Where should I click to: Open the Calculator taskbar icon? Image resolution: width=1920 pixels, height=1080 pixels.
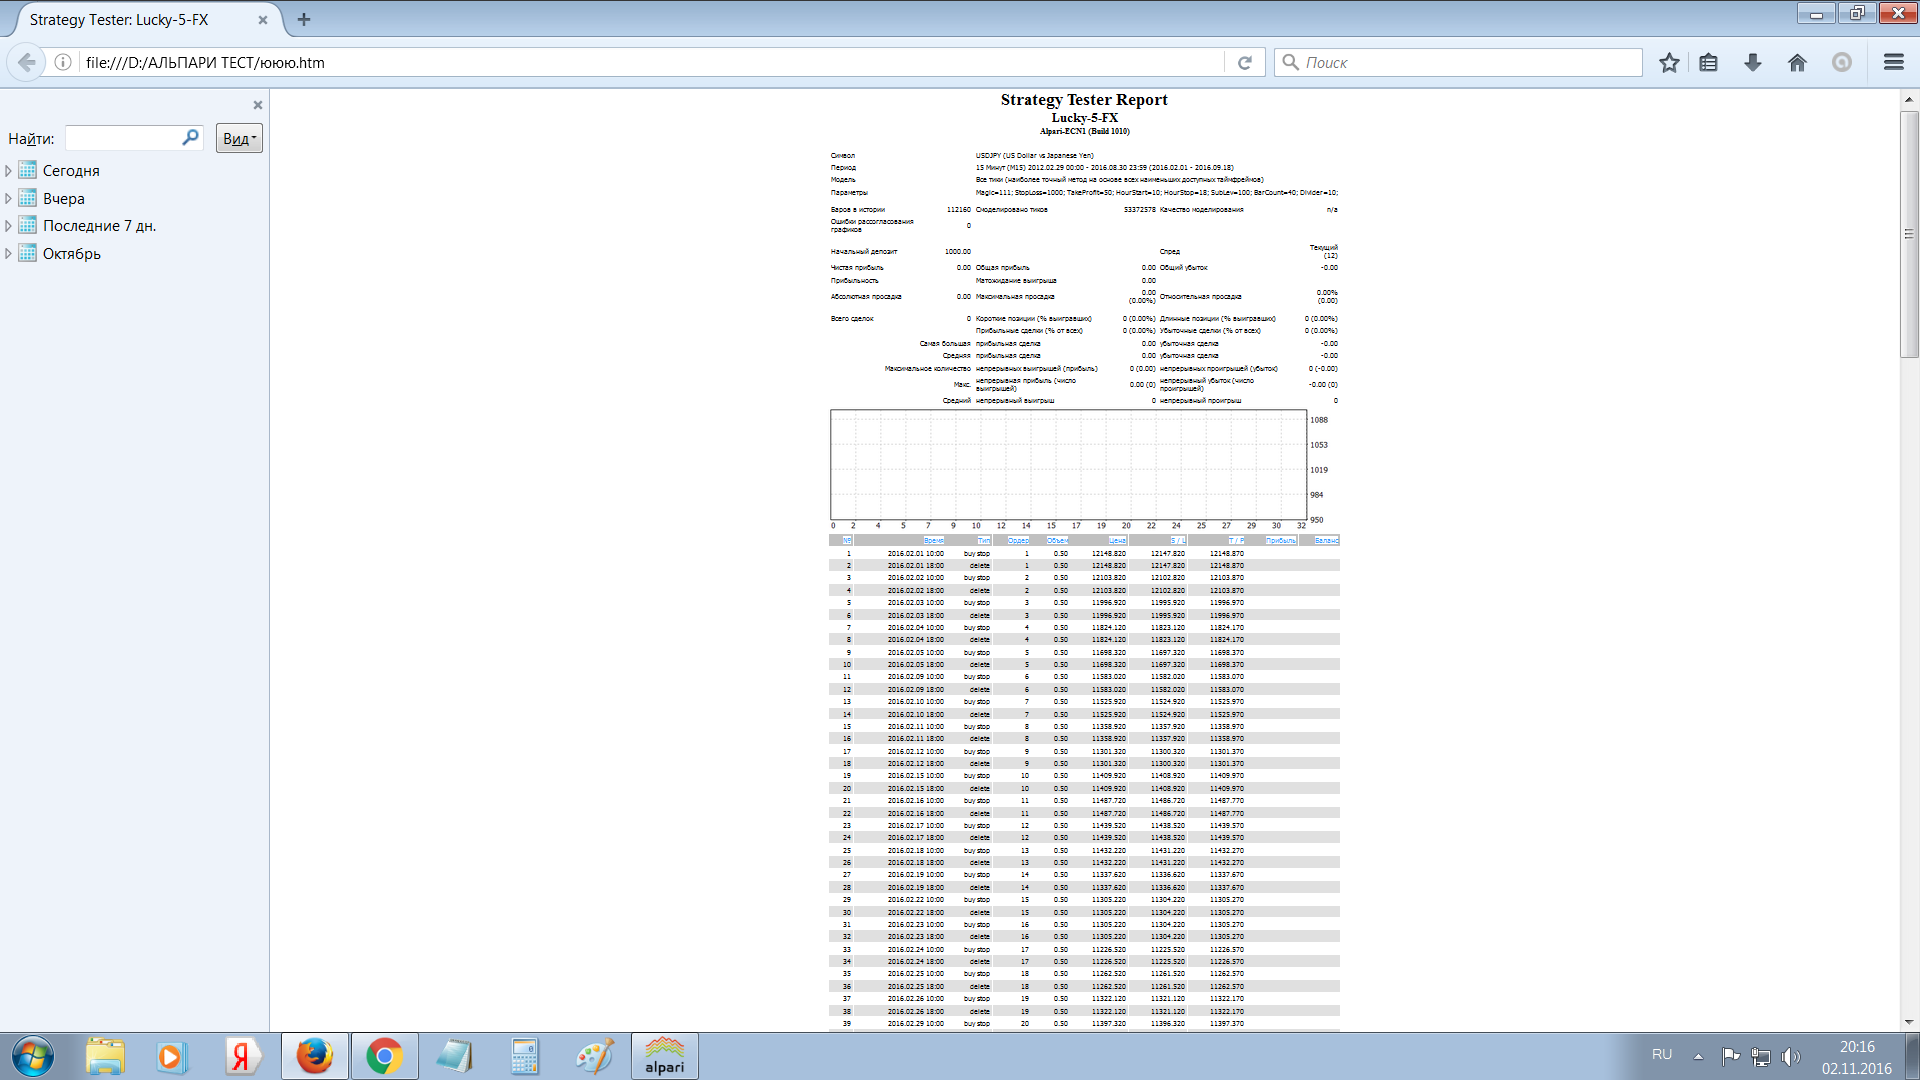tap(524, 1056)
